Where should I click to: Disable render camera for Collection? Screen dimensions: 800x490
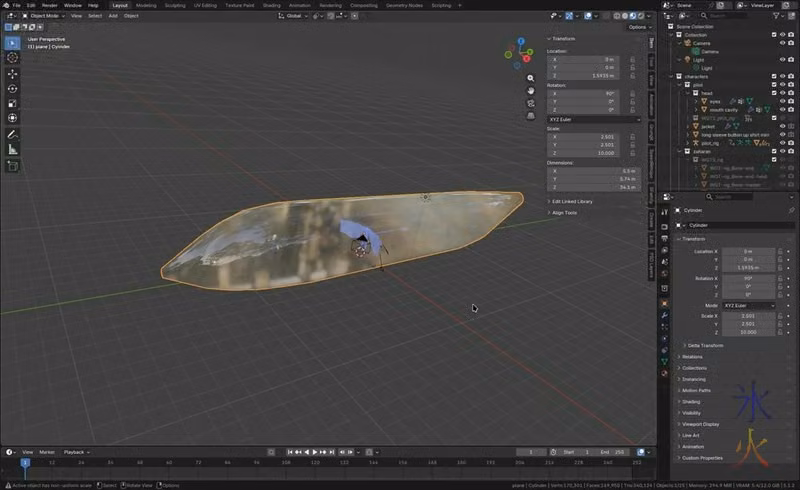[791, 35]
